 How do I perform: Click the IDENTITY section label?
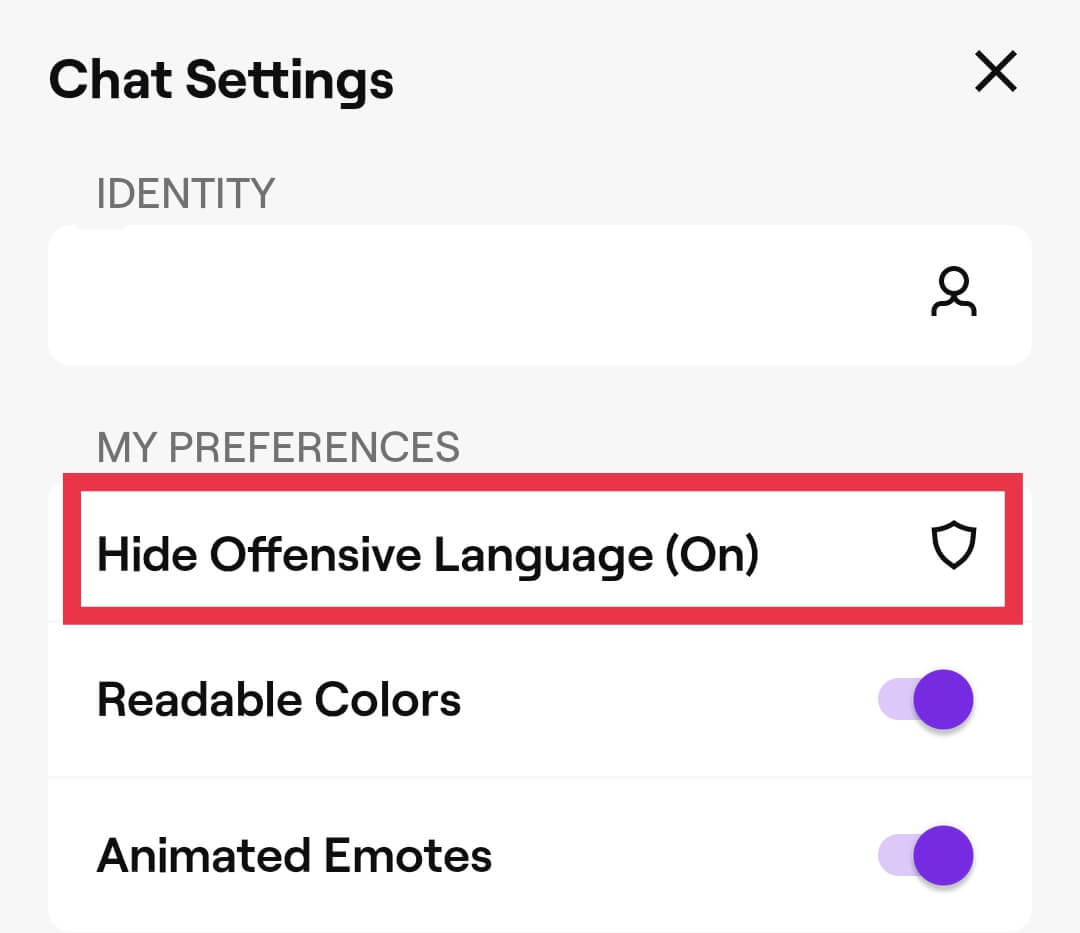pyautogui.click(x=186, y=193)
